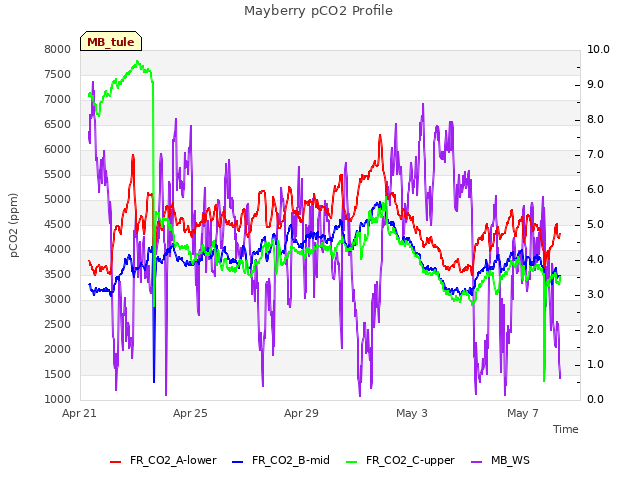Click the blue FR_CO2_B-mid legend swatch

click(238, 462)
